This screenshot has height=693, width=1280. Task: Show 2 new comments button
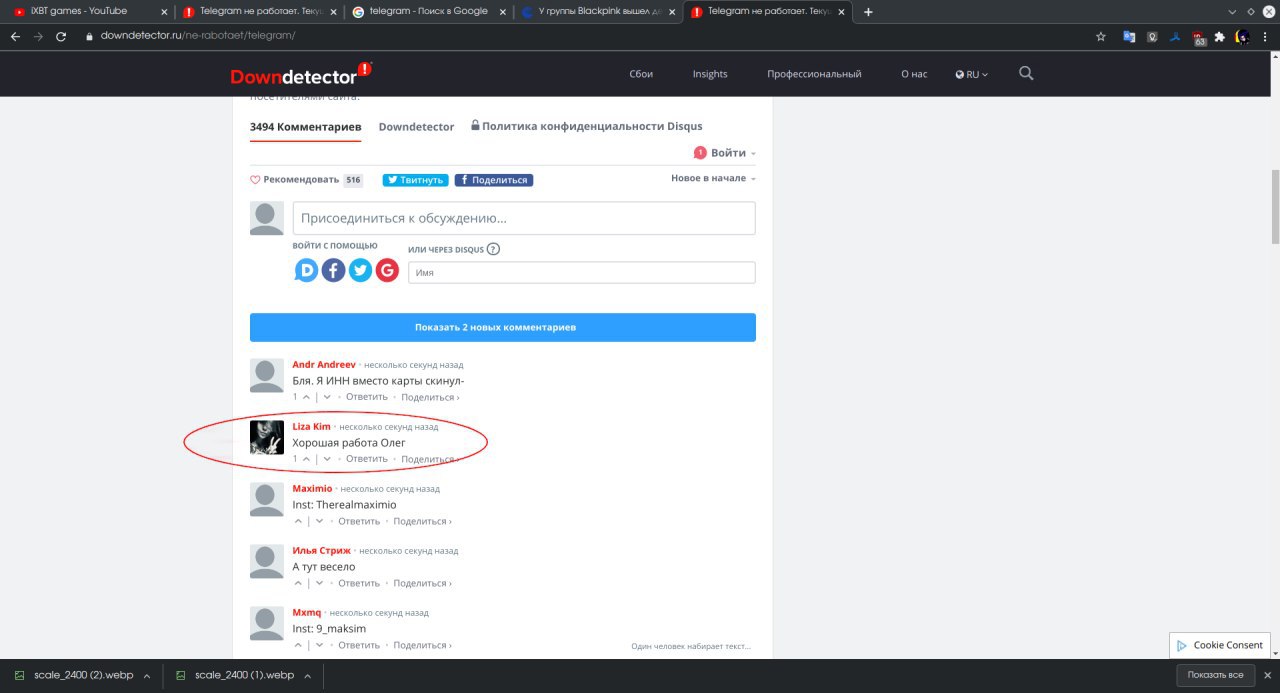point(503,327)
